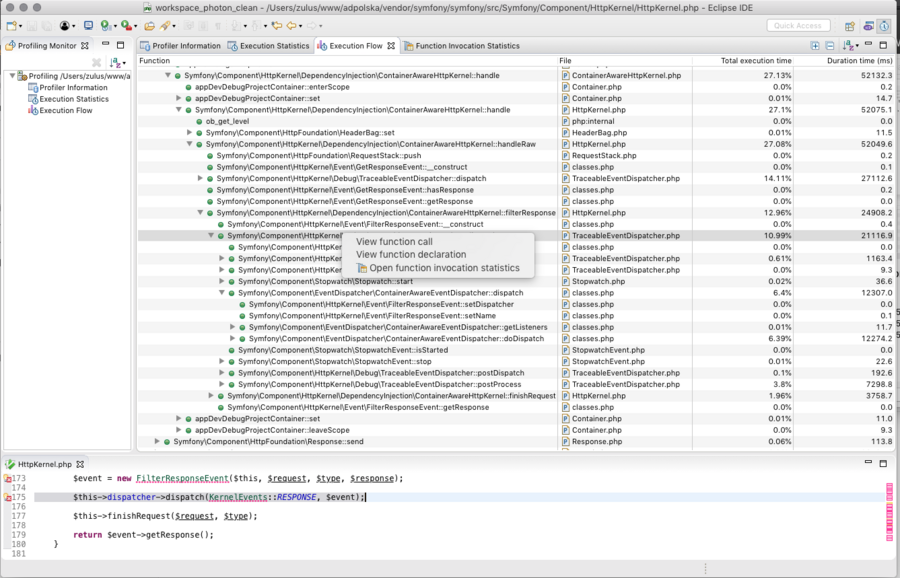This screenshot has width=900, height=578.
Task: Switch to the Execution Statistics tab
Action: click(269, 46)
